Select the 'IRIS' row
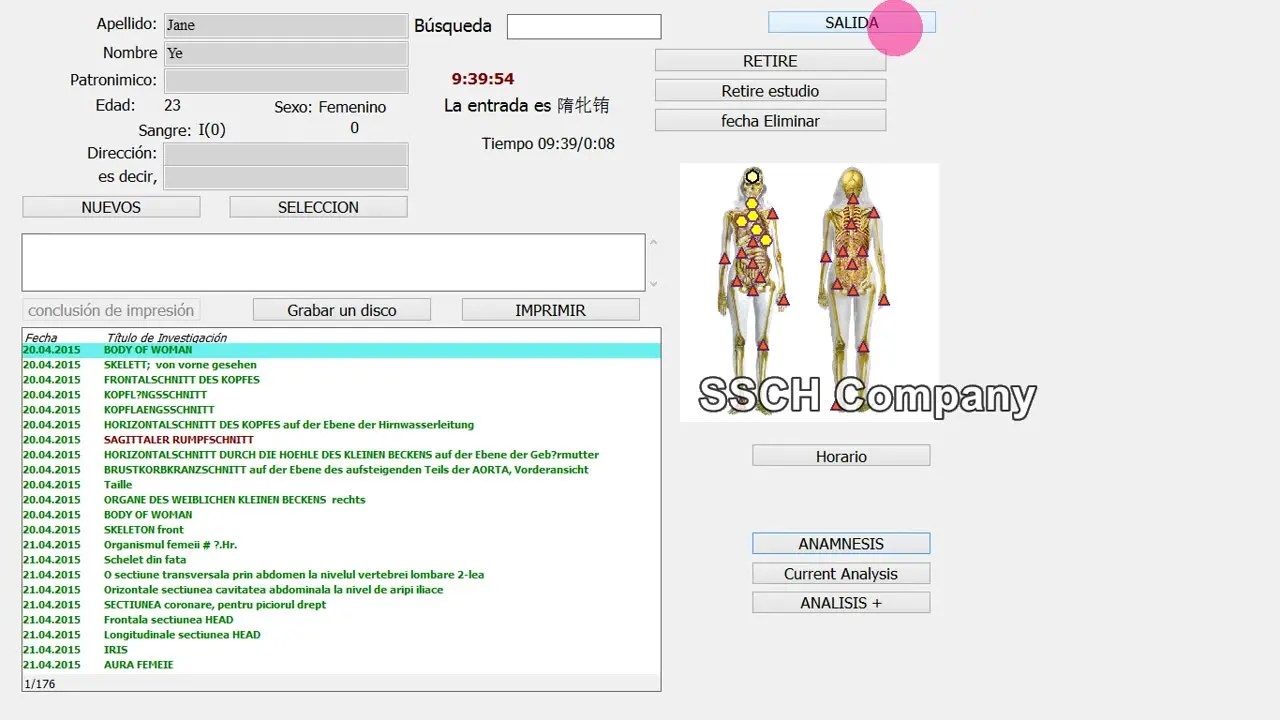 click(341, 650)
